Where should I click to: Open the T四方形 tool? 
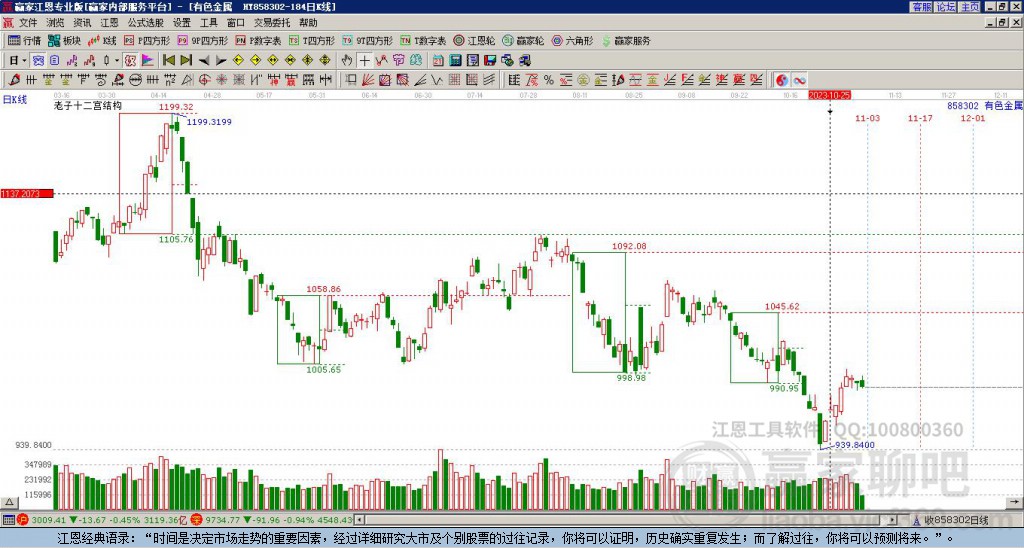(312, 40)
